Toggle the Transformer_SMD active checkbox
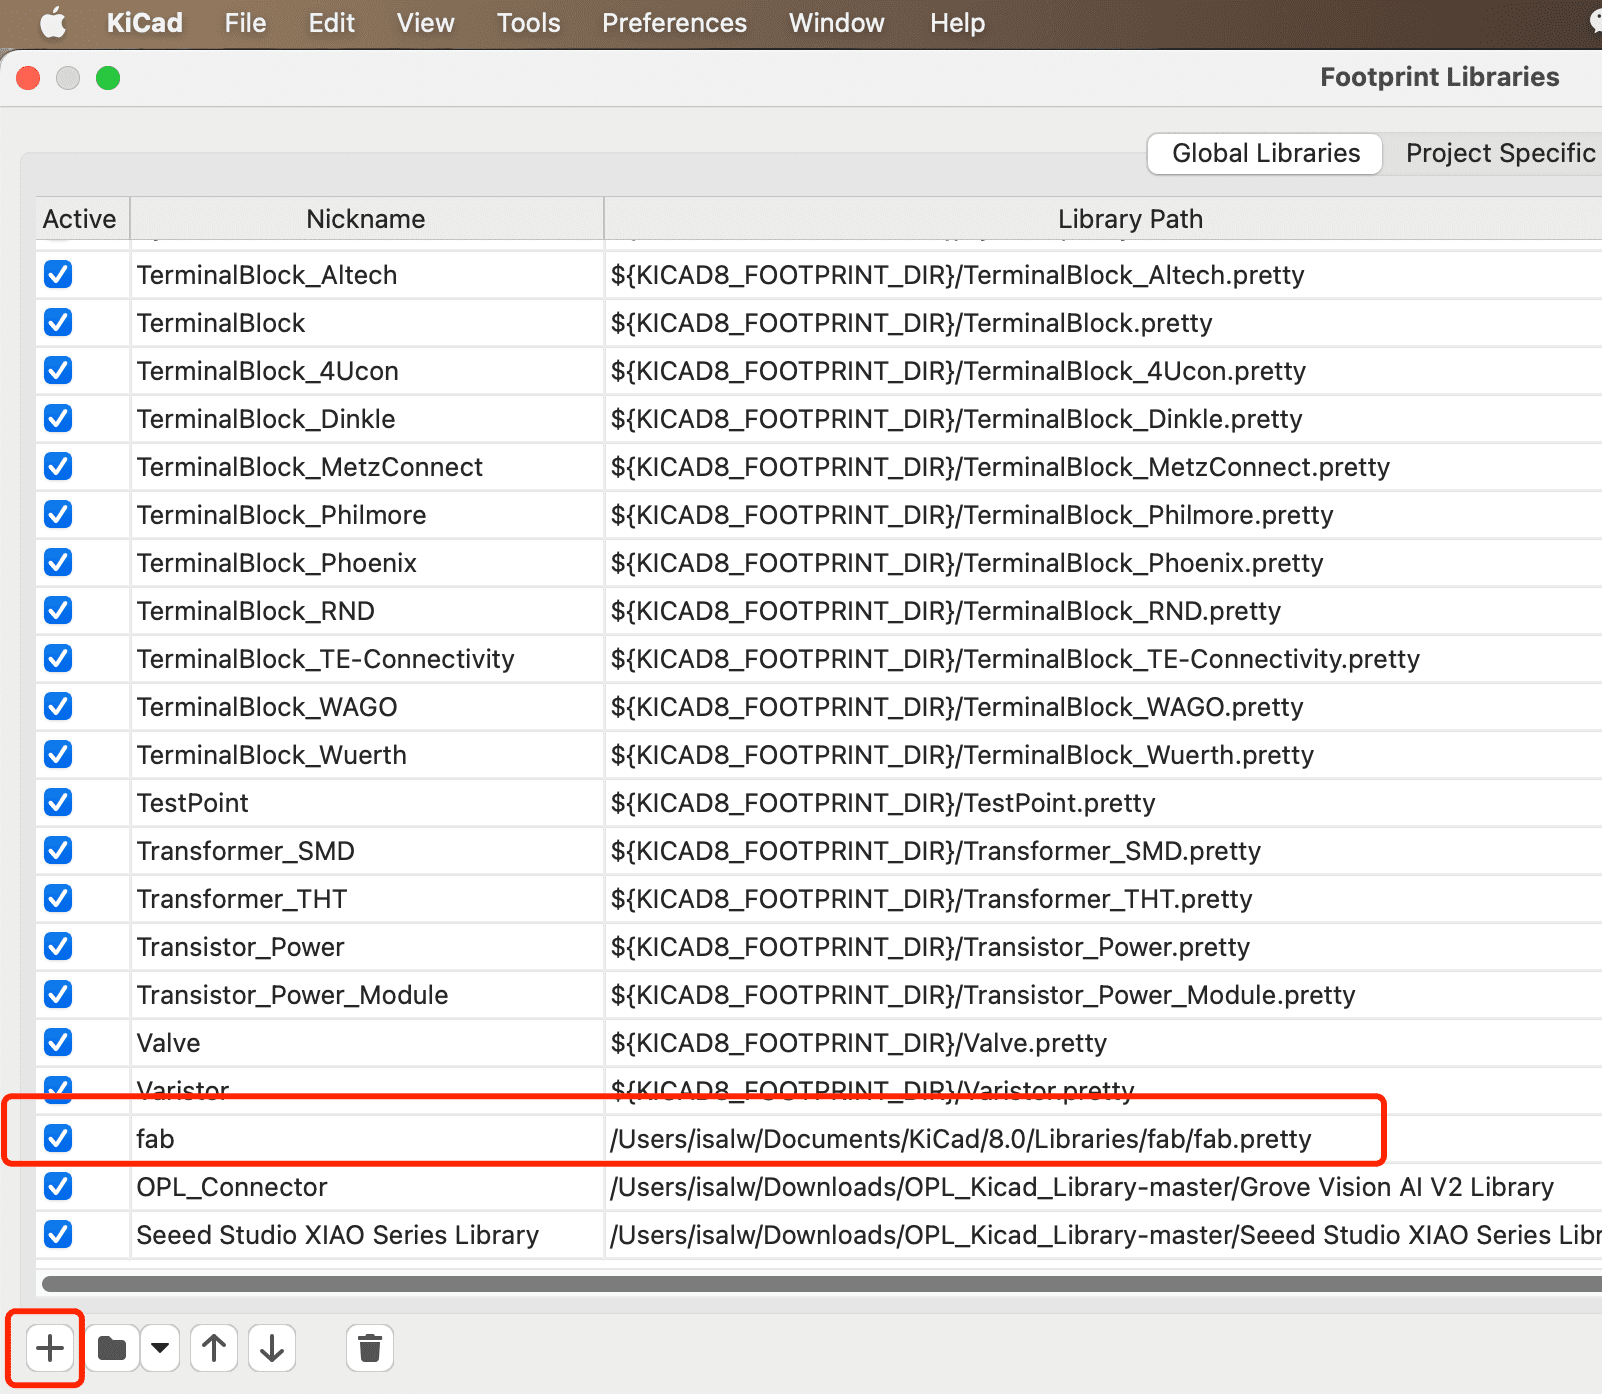The width and height of the screenshot is (1602, 1394). pyautogui.click(x=58, y=850)
